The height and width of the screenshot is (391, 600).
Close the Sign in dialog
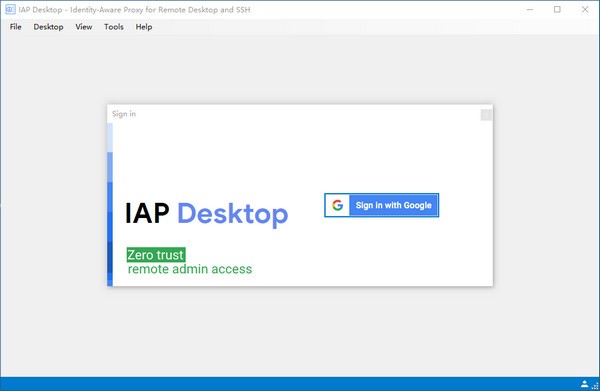point(486,114)
